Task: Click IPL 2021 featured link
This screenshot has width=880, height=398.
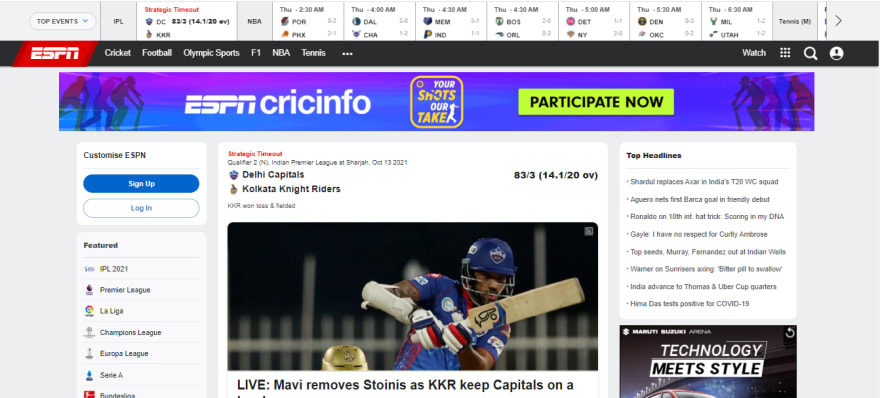Action: click(114, 269)
